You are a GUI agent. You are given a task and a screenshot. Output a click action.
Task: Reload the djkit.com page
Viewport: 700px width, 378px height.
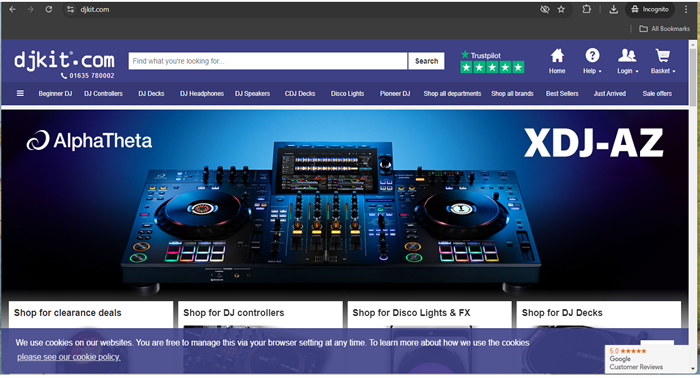(49, 9)
